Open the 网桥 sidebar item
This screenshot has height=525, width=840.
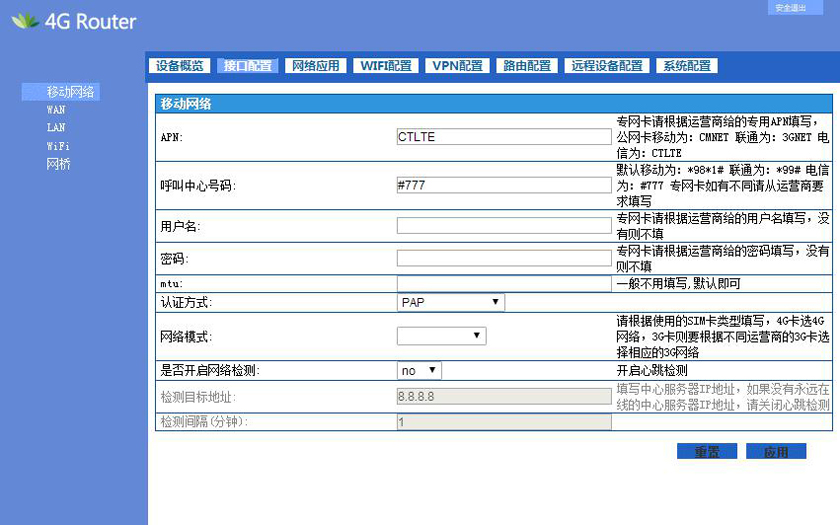pos(58,164)
